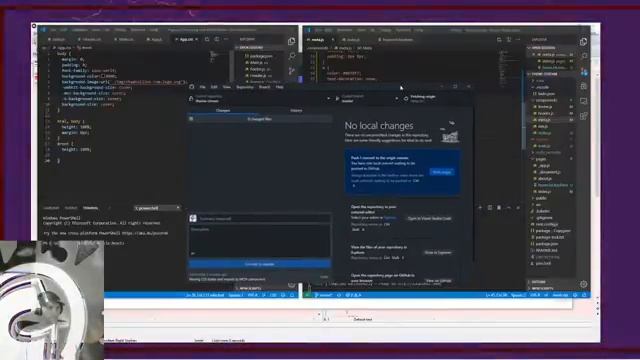Image resolution: width=640 pixels, height=360 pixels.
Task: Kill terminal with trash icon in right VS Code
Action: click(x=499, y=208)
